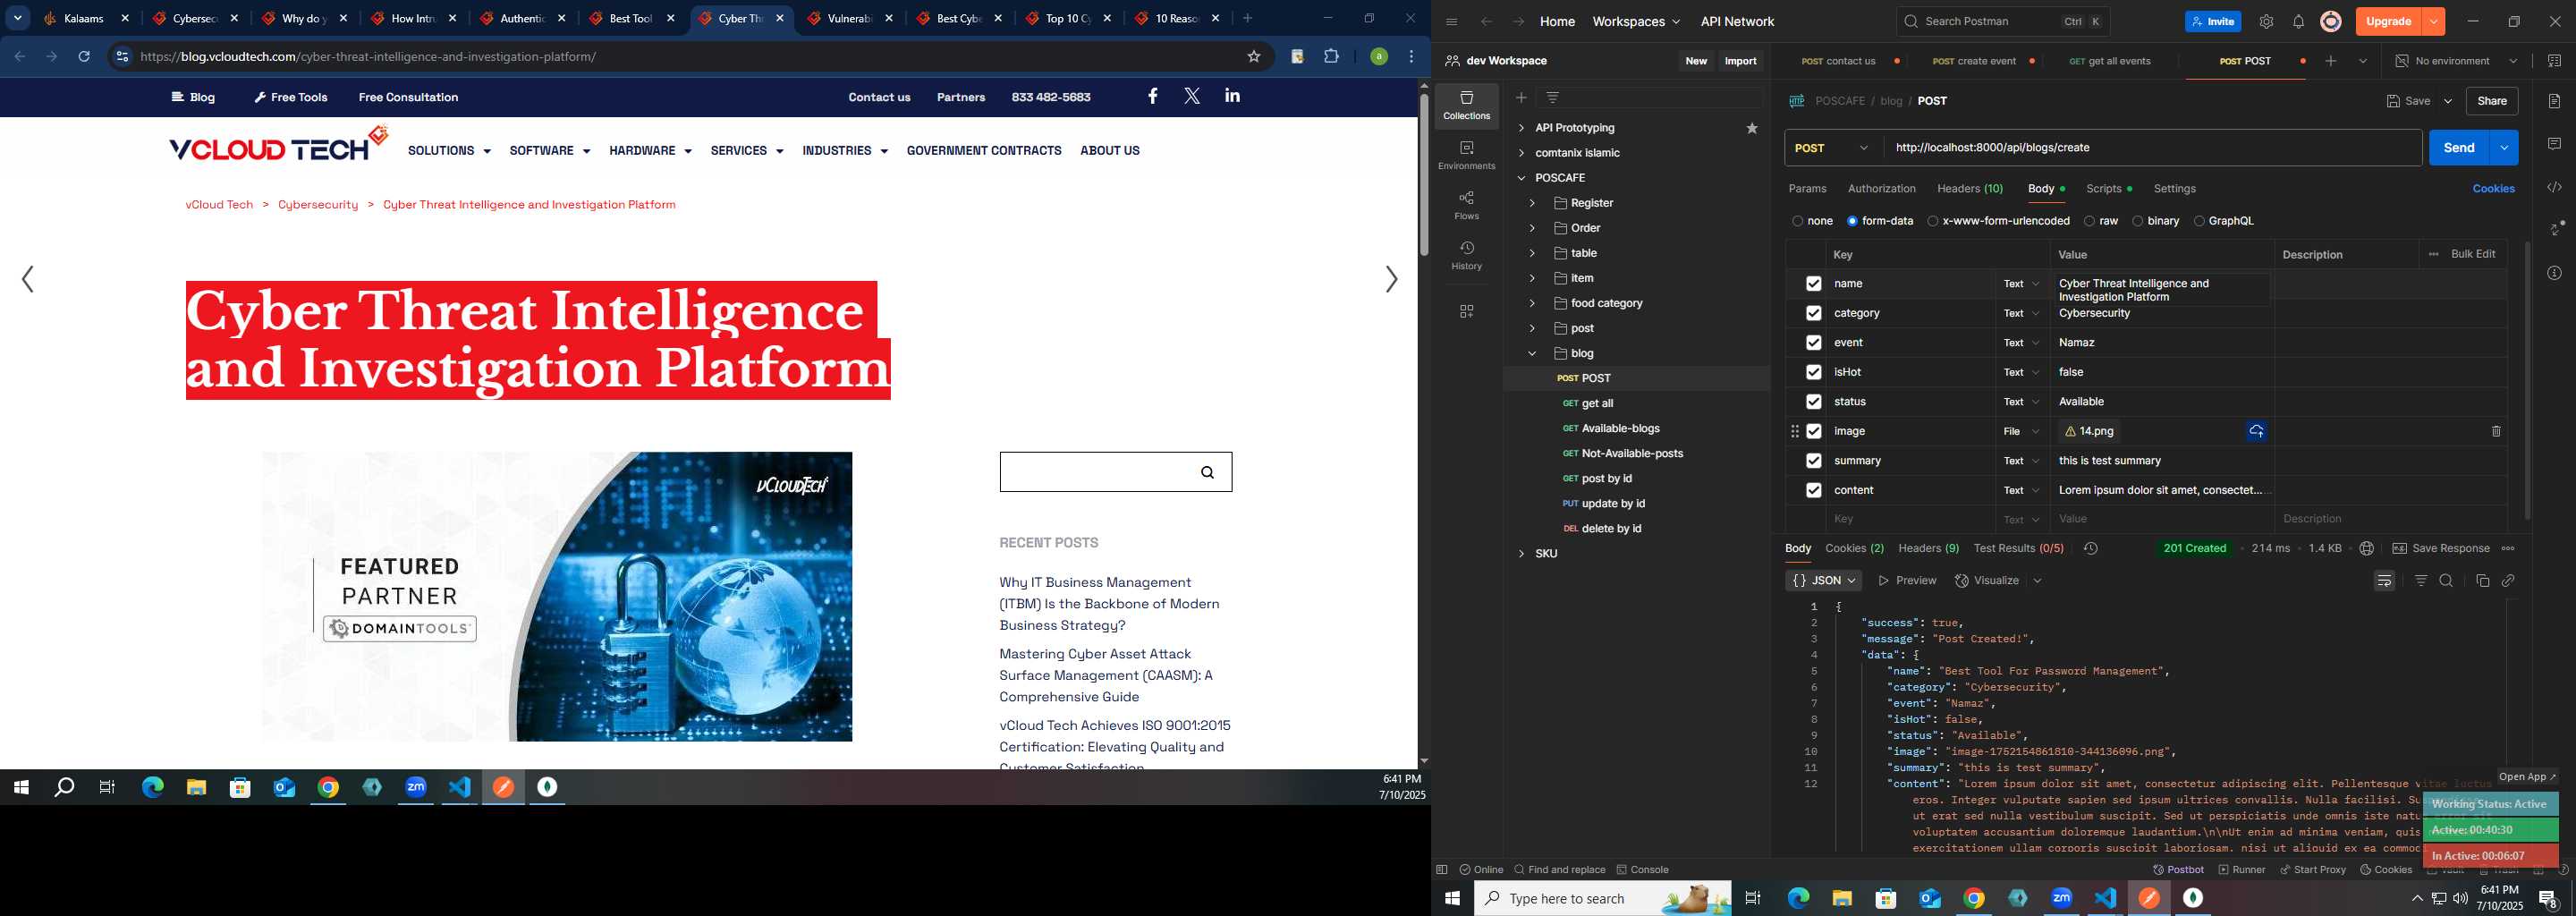Click the Invite button
Viewport: 2576px width, 916px height.
(x=2212, y=21)
